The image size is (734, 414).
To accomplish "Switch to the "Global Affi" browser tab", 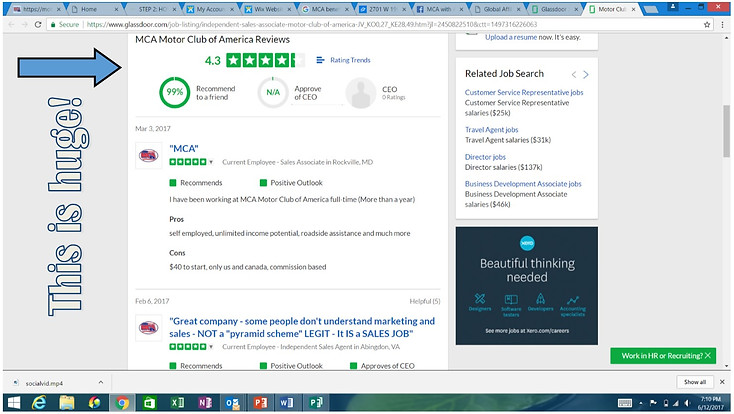I will tap(499, 9).
